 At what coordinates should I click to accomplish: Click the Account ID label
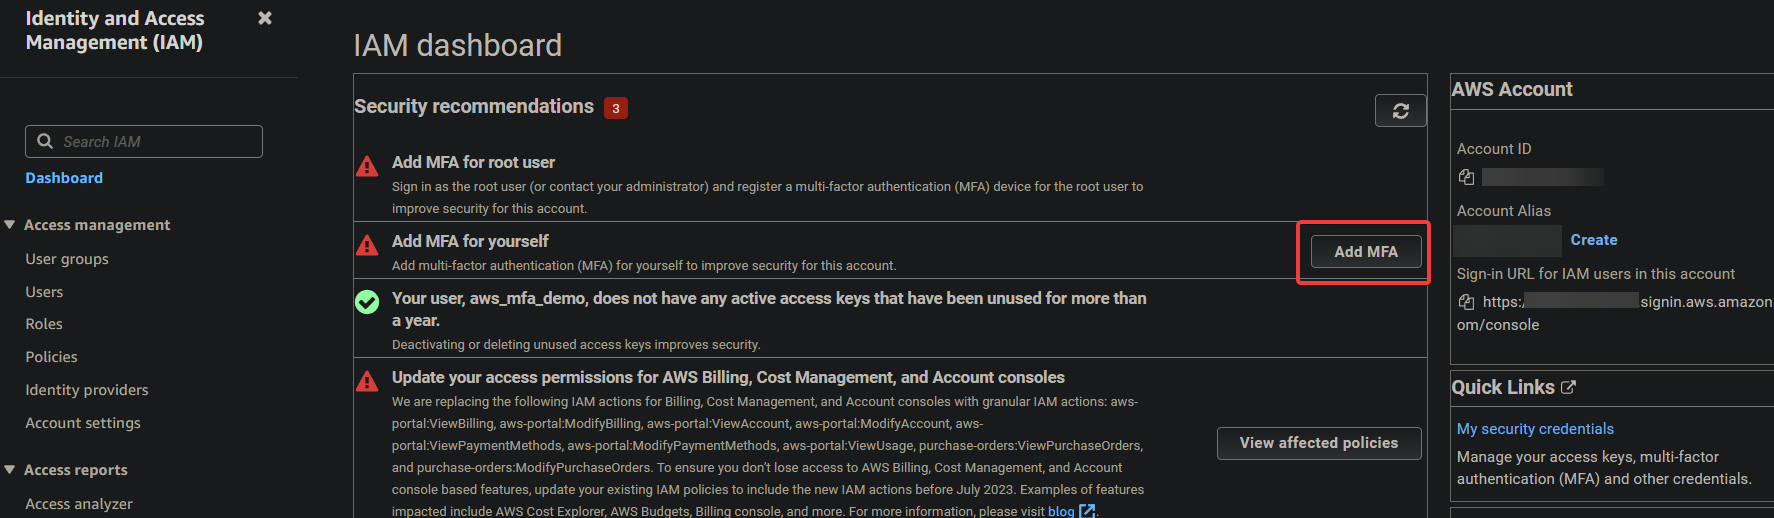[x=1494, y=149]
